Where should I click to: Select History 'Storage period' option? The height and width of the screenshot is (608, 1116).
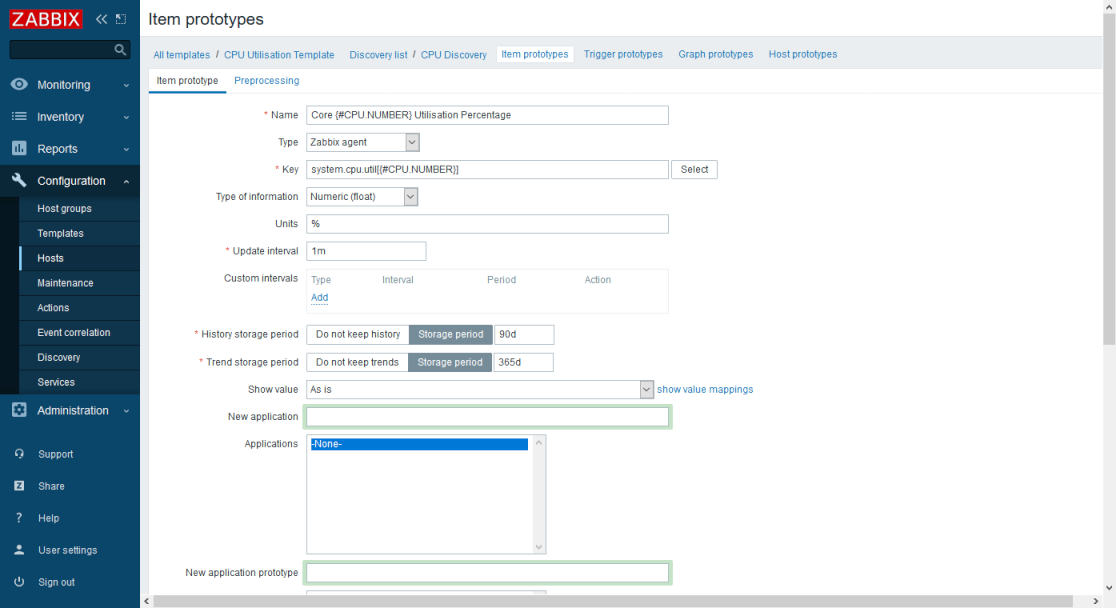coord(451,334)
